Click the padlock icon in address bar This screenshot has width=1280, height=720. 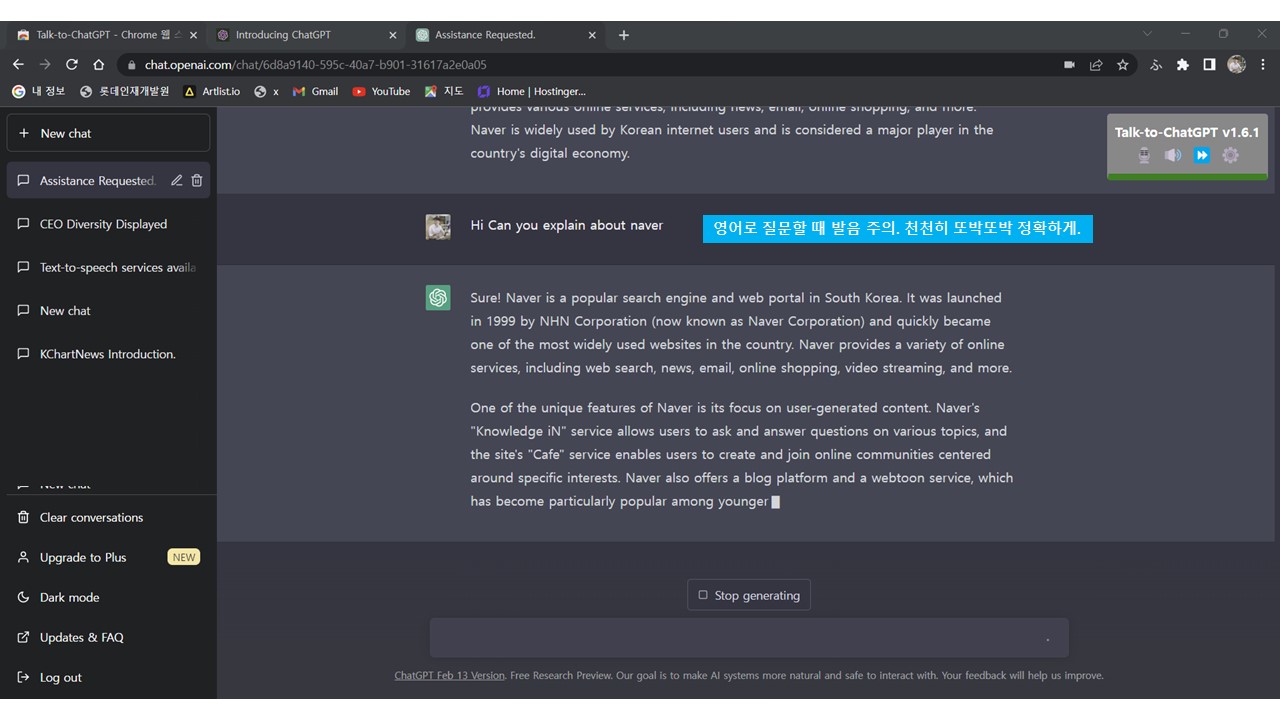coord(131,65)
